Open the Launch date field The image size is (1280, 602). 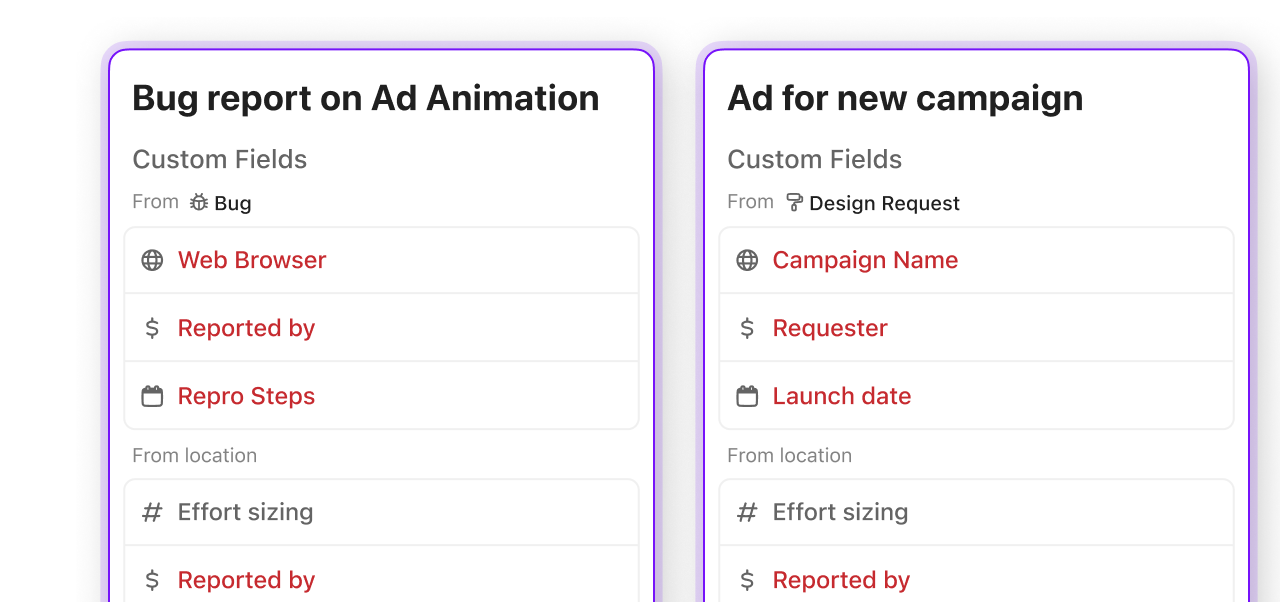click(976, 396)
